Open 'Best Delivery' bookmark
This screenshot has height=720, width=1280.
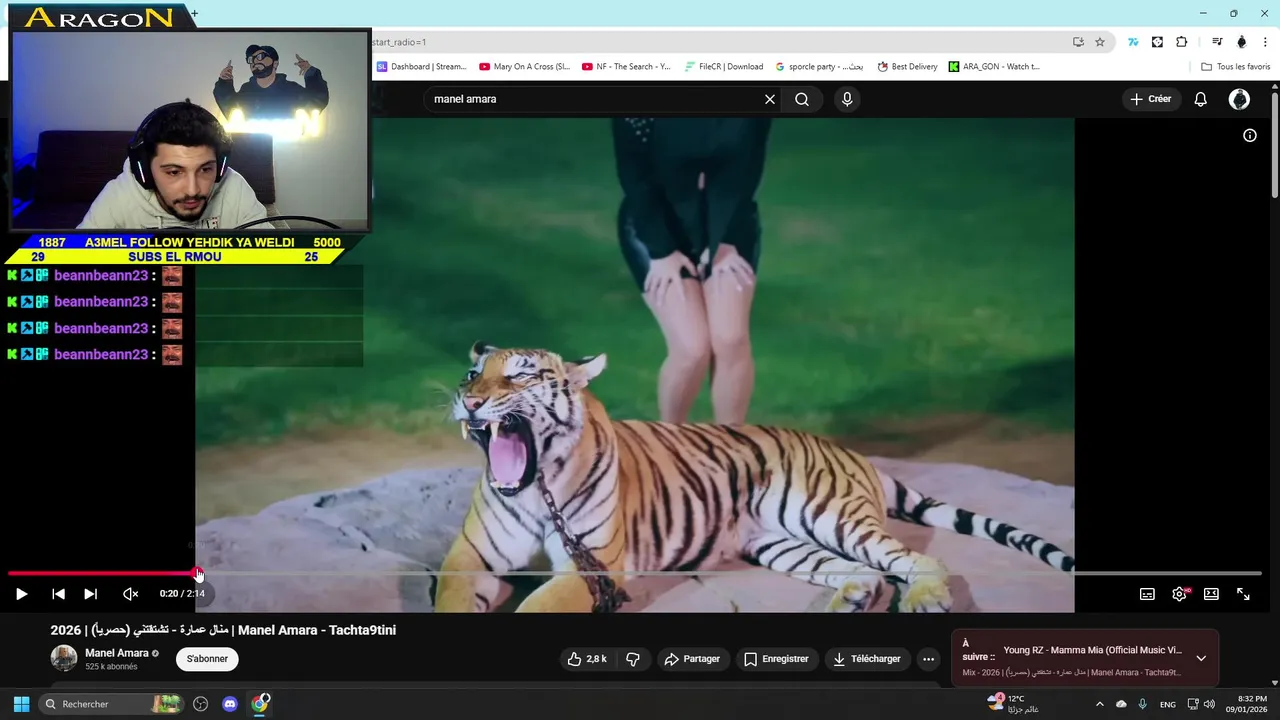(907, 67)
